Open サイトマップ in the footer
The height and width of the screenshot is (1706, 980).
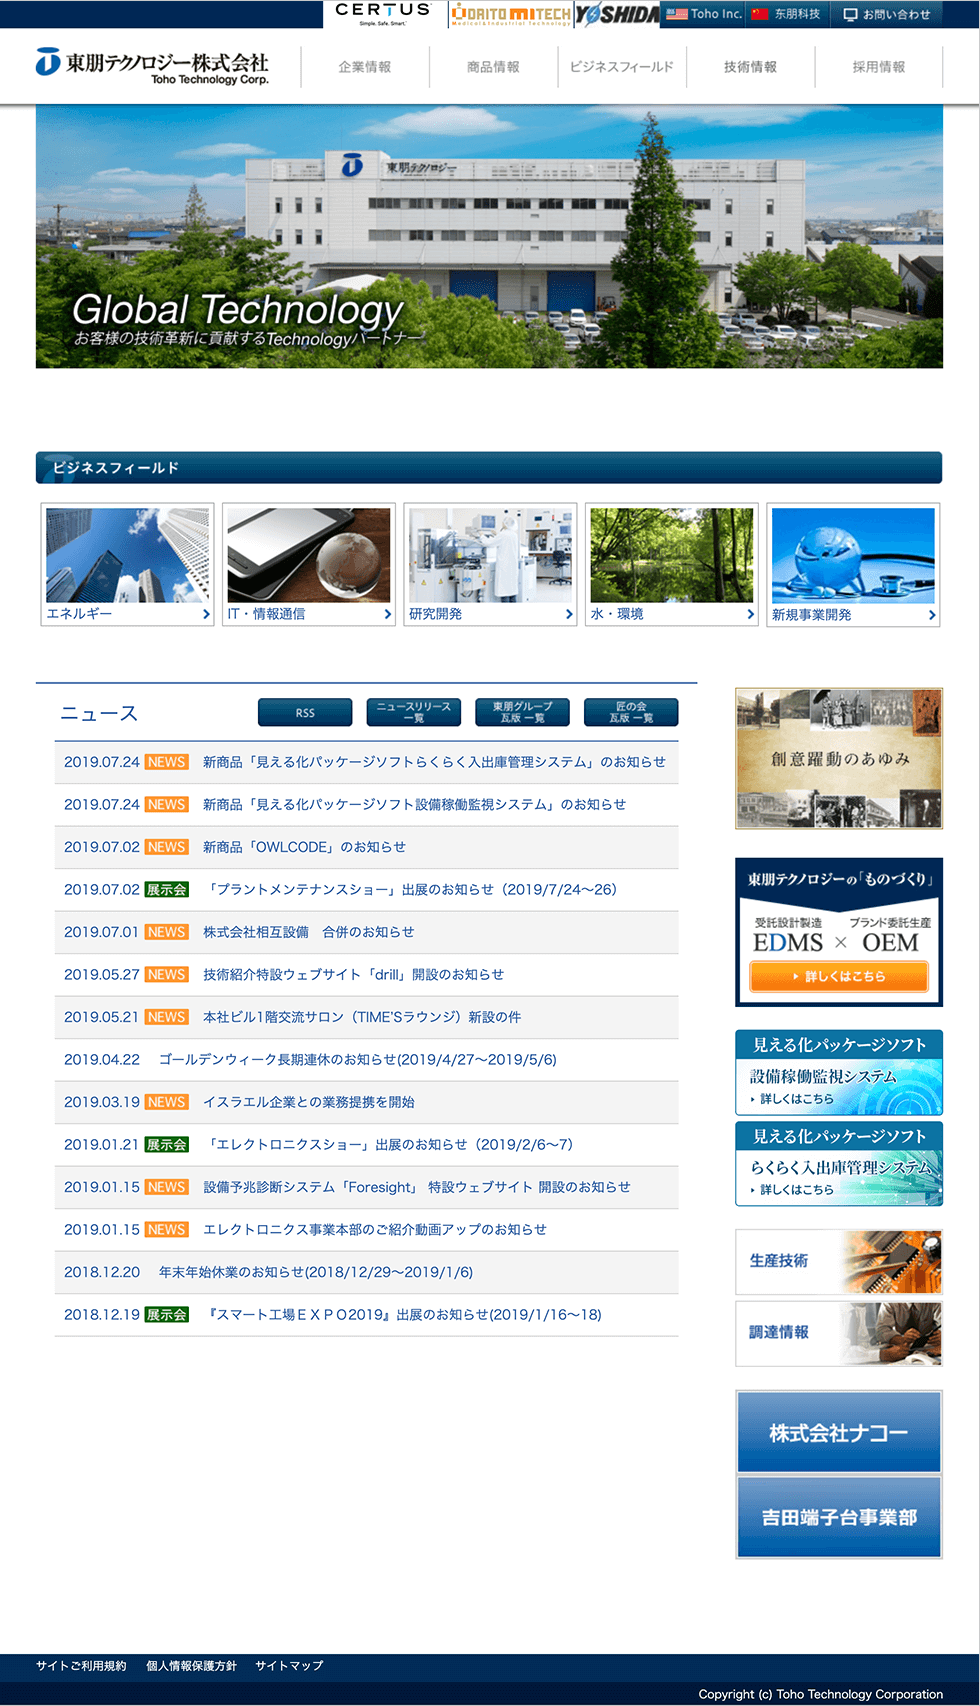(x=289, y=1666)
